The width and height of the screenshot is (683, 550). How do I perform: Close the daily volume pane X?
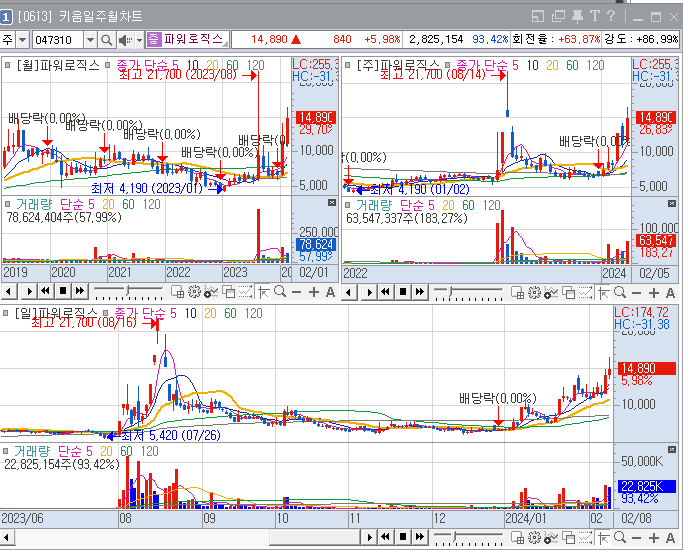pyautogui.click(x=672, y=449)
